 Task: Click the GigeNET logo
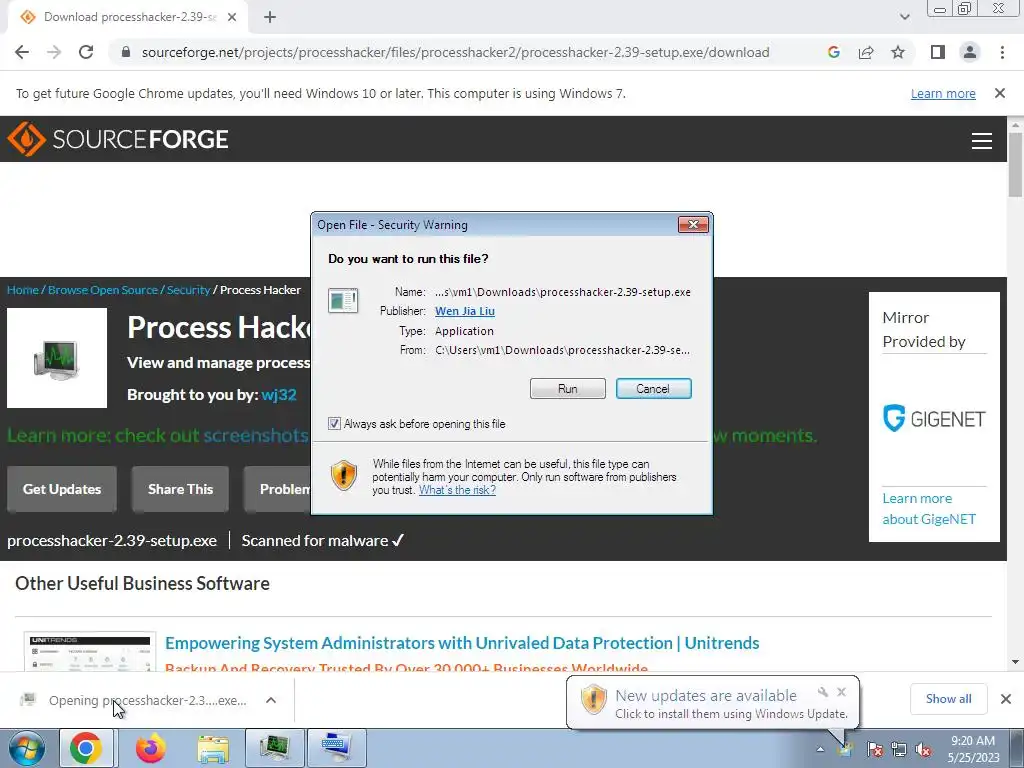click(934, 419)
